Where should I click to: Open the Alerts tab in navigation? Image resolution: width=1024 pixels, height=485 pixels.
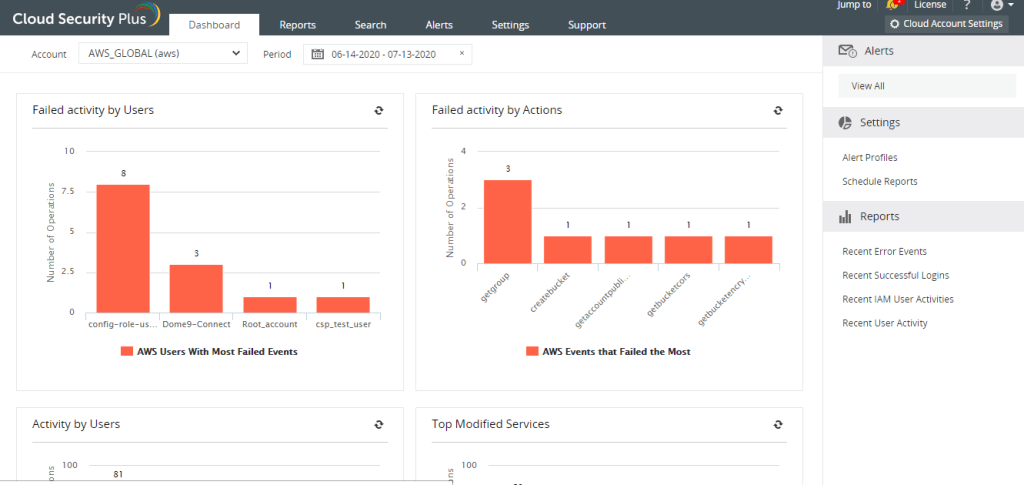tap(438, 25)
